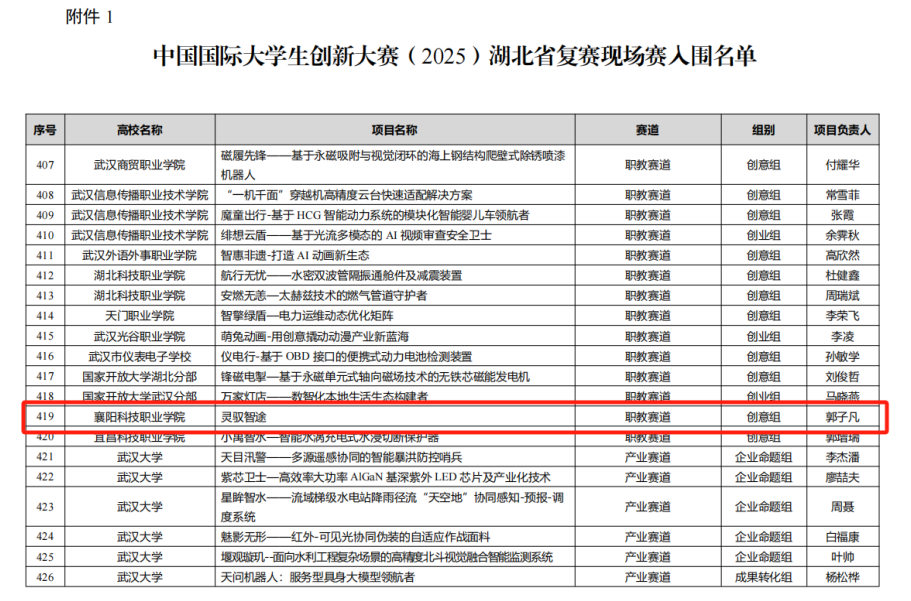
Task: Select the name 叶帅
Action: pyautogui.click(x=842, y=557)
